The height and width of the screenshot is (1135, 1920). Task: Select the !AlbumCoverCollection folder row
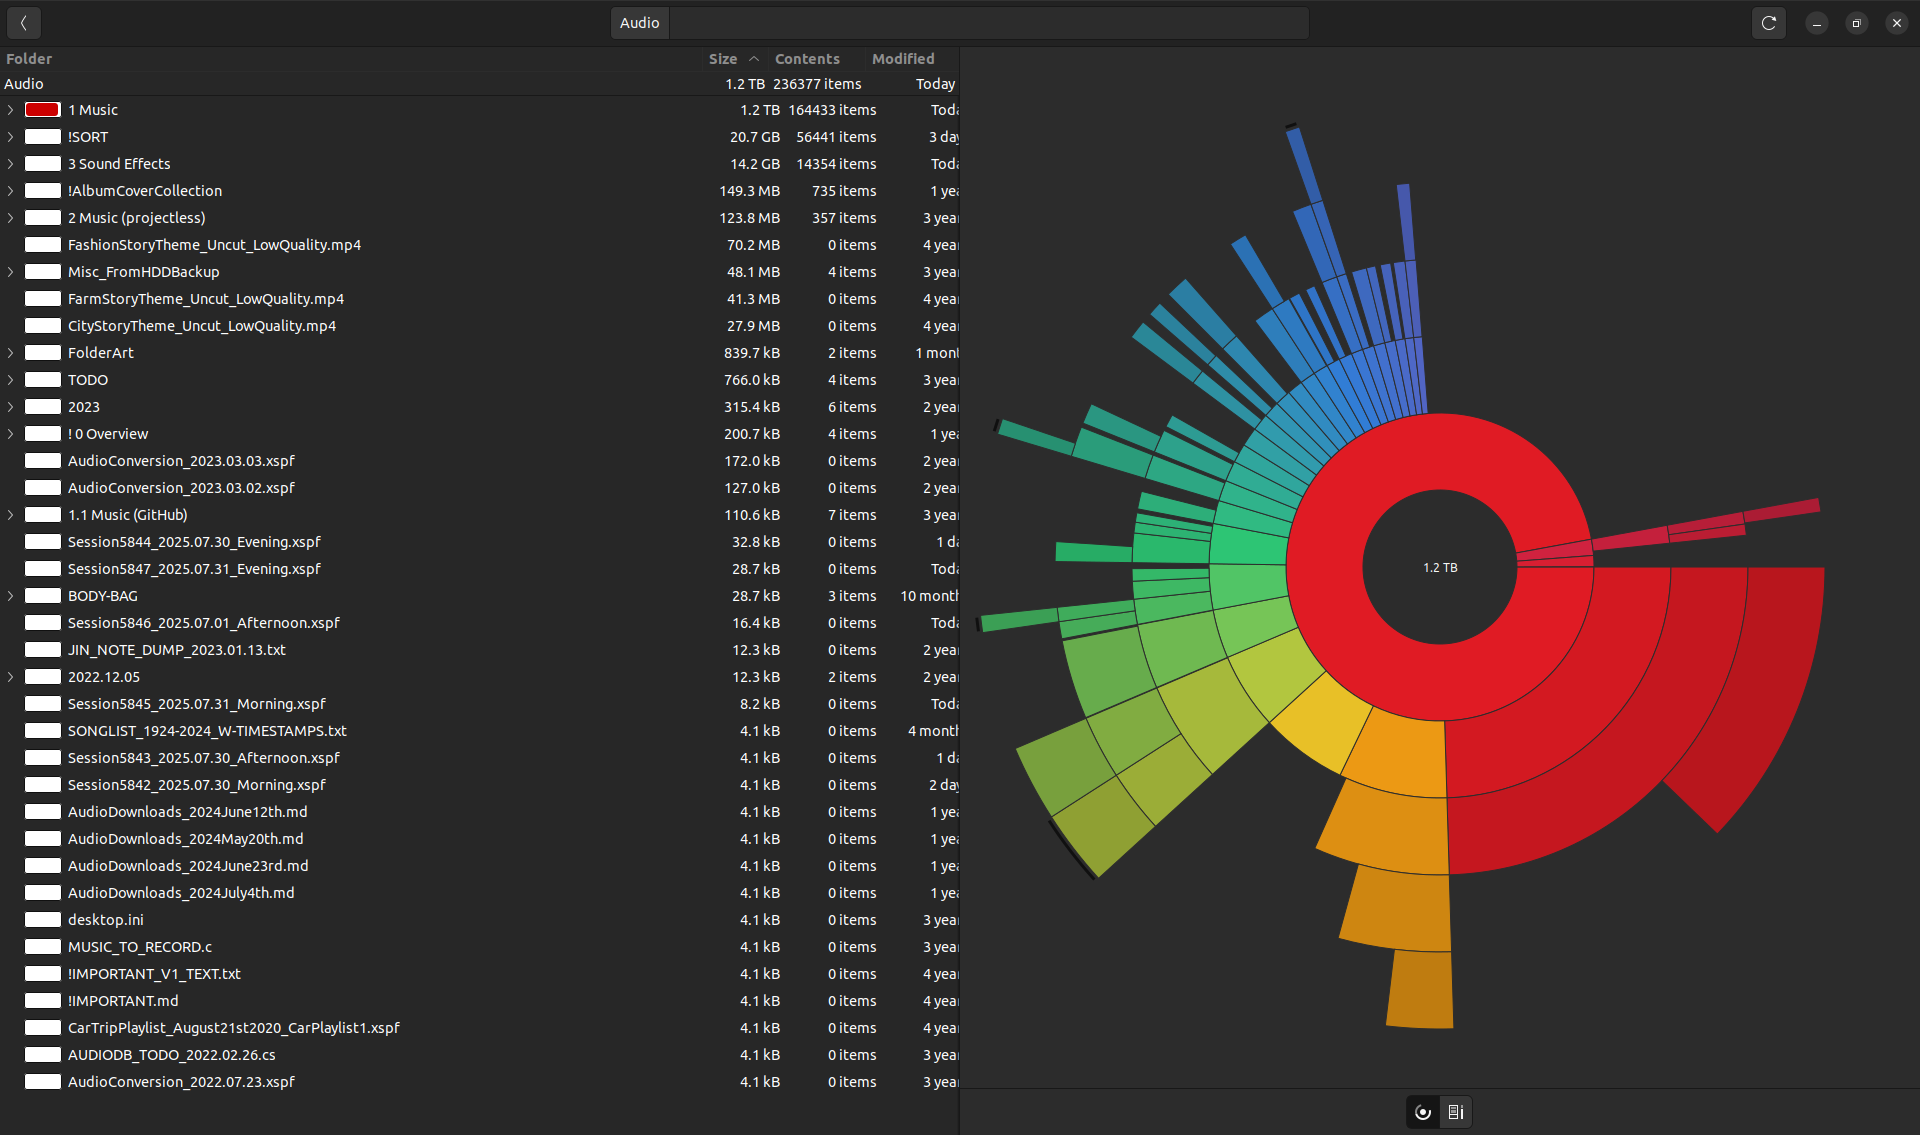tap(145, 191)
